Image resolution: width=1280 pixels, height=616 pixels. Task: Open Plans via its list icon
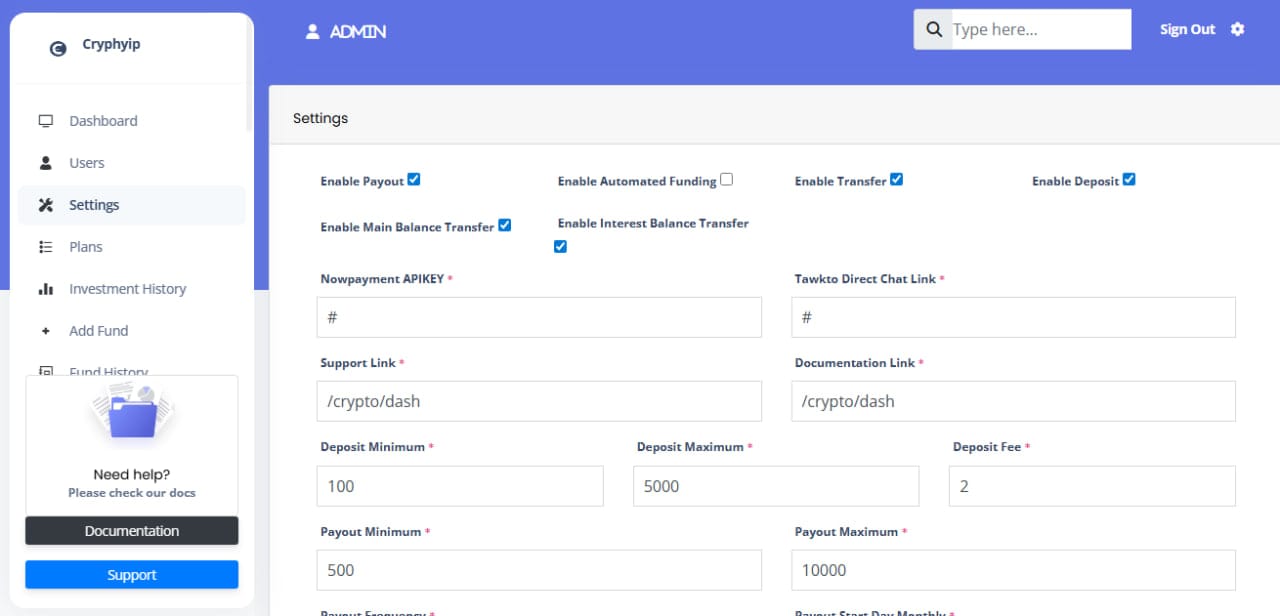(45, 246)
